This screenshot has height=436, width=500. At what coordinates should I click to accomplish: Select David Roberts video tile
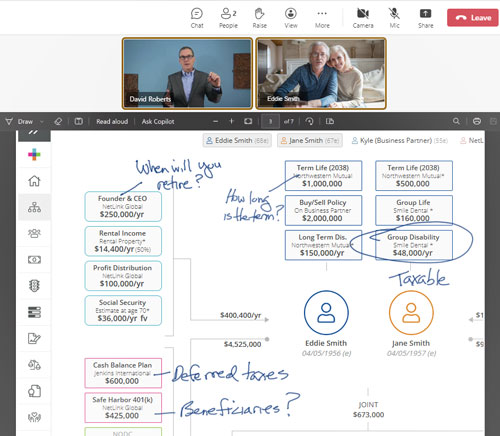tap(187, 73)
